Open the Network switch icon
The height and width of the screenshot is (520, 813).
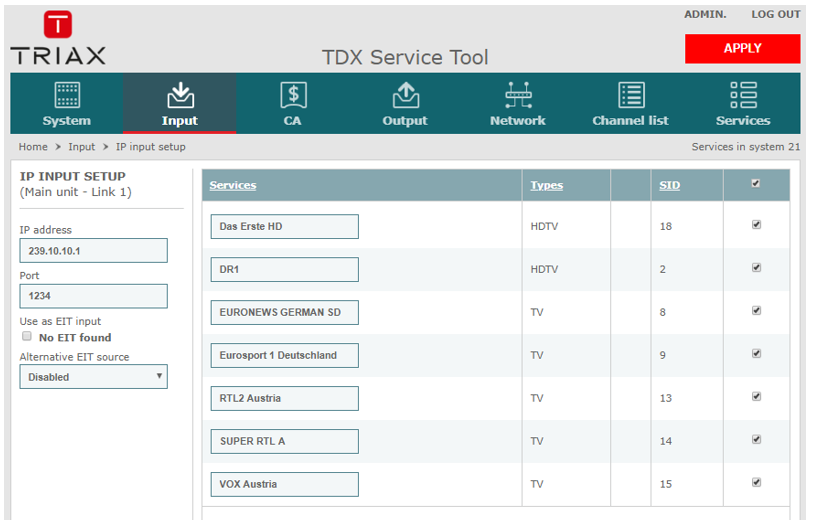(x=518, y=95)
